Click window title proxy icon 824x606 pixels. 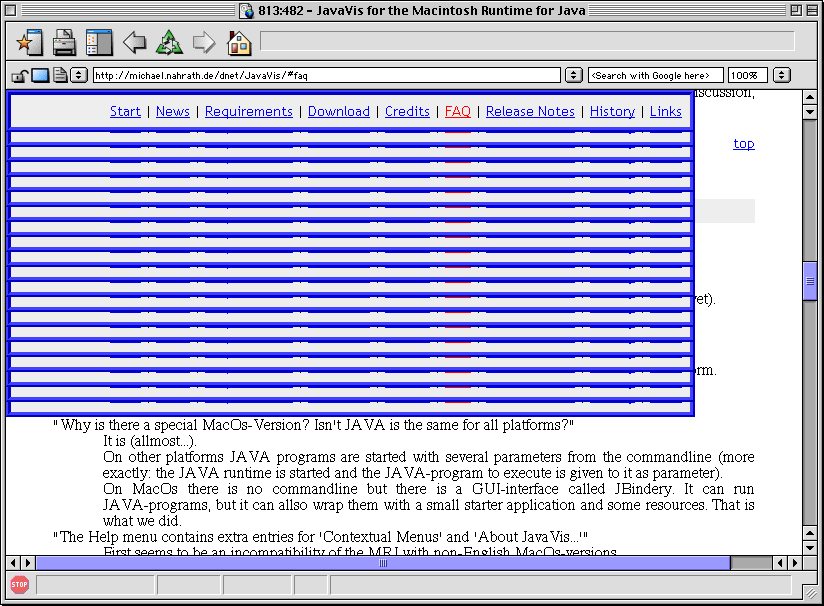[246, 11]
